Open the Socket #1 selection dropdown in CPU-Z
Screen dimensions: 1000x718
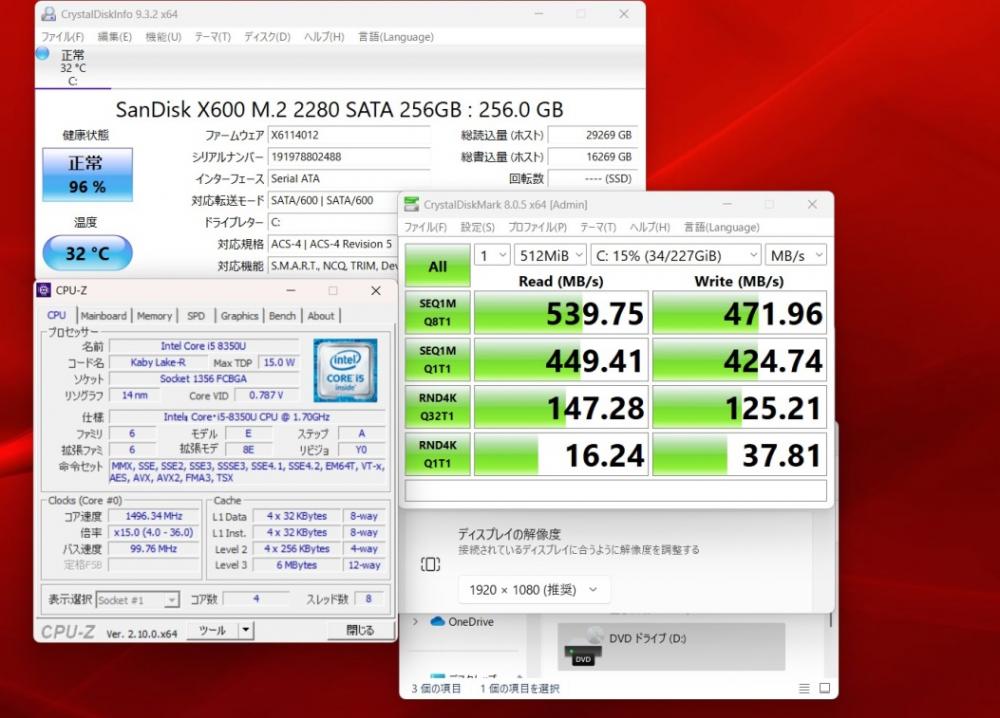tap(137, 600)
